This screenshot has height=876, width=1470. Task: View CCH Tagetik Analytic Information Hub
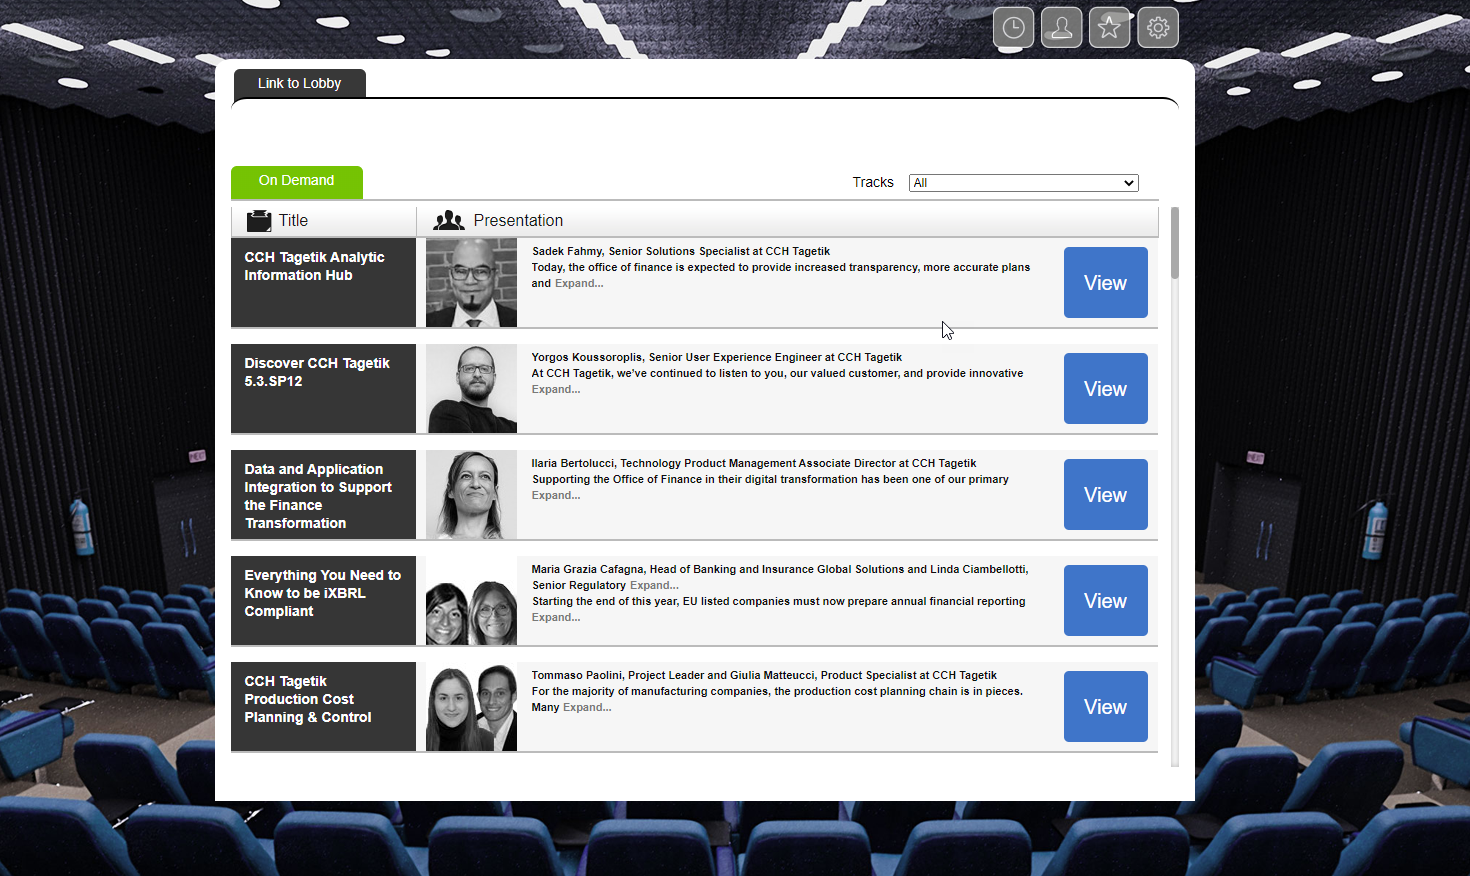pyautogui.click(x=1105, y=283)
